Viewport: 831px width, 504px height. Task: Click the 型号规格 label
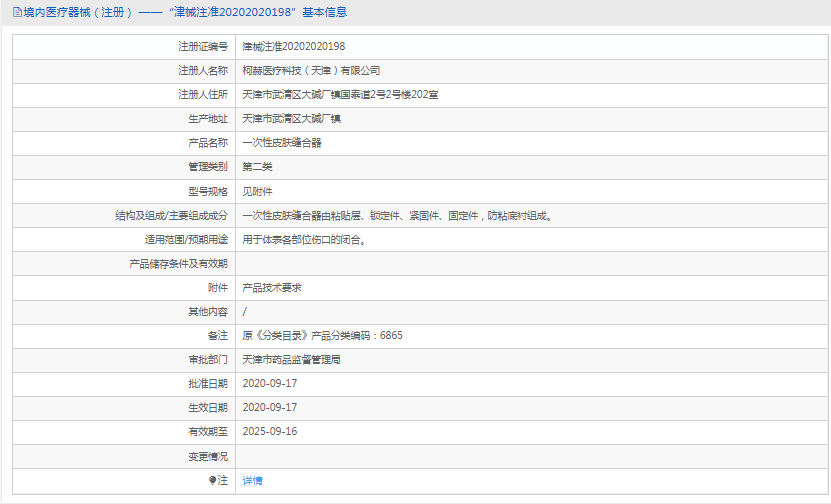coord(208,191)
